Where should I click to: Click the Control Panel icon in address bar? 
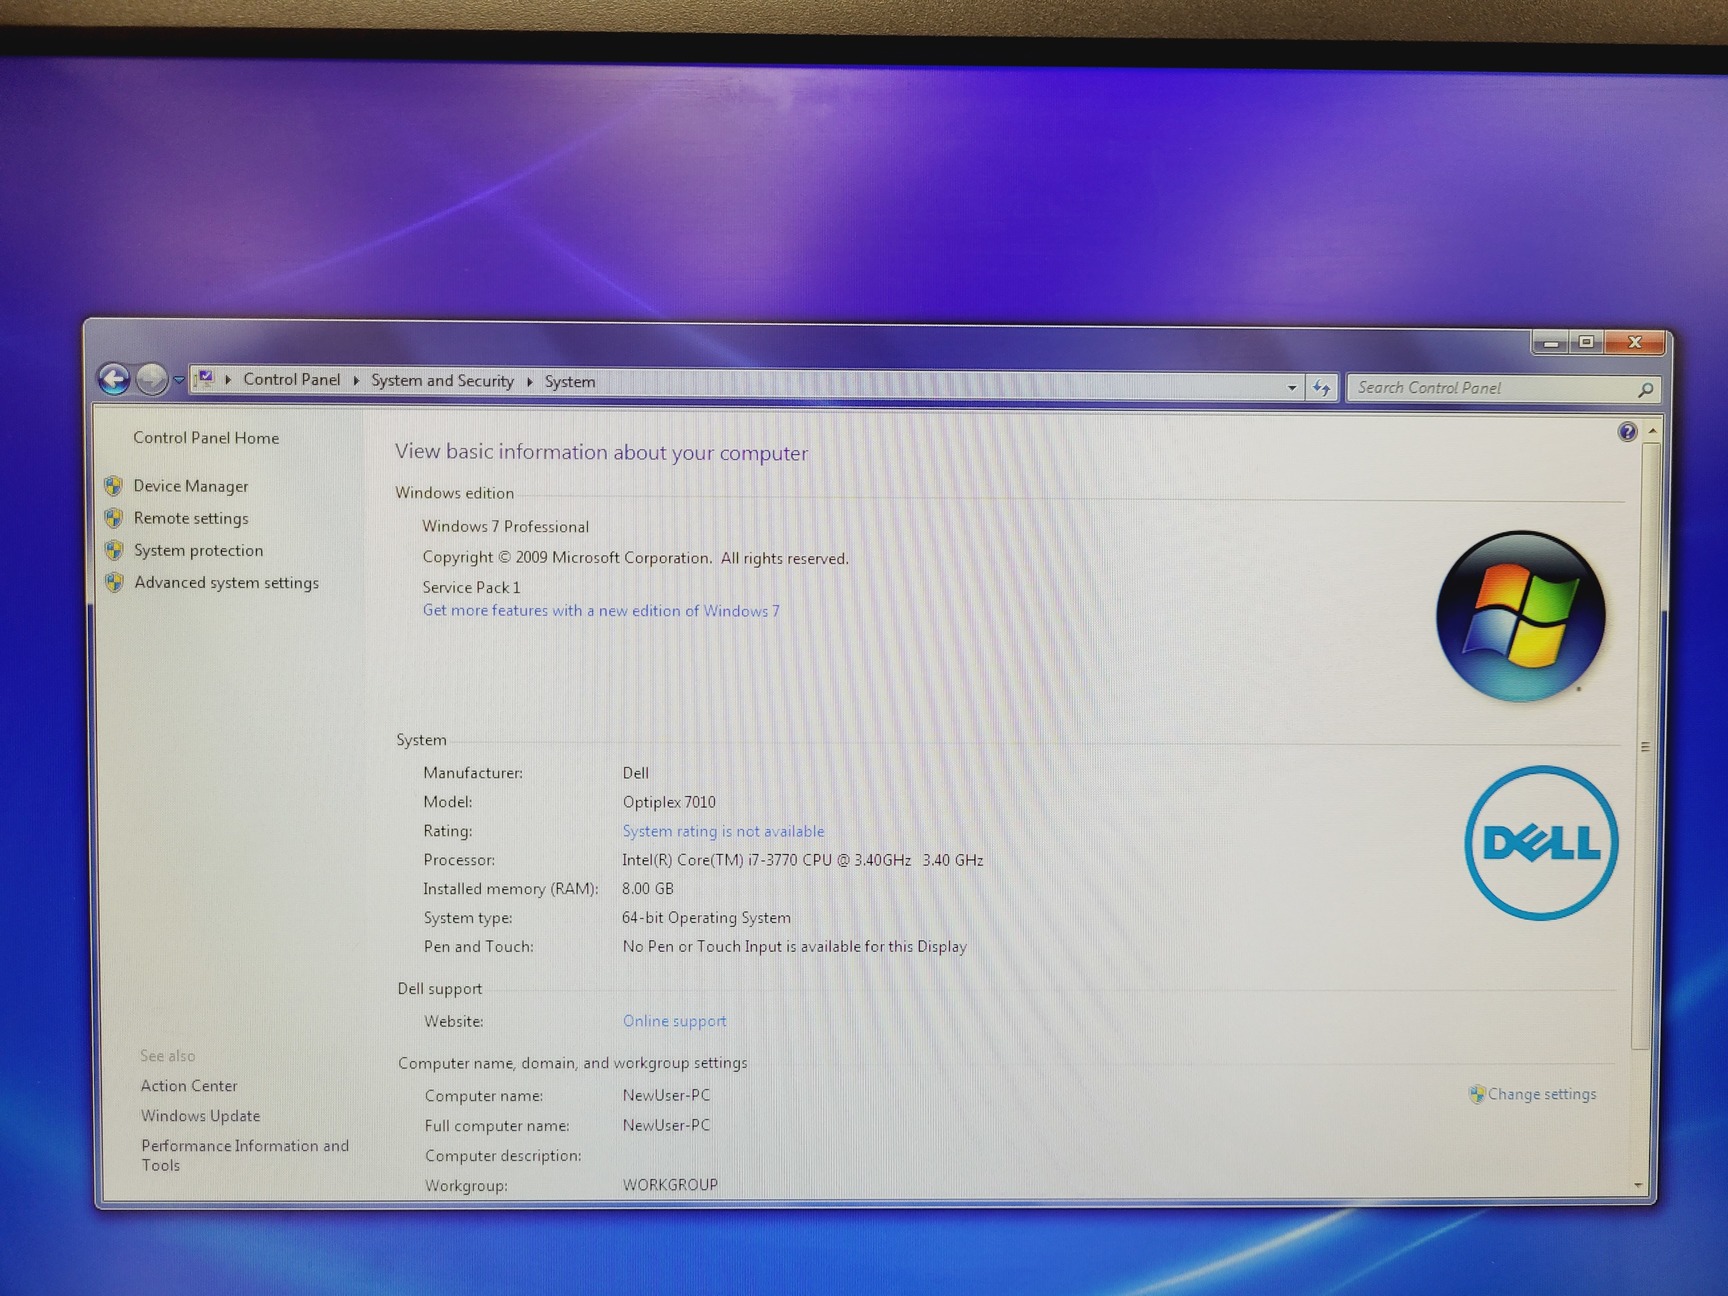tap(206, 378)
